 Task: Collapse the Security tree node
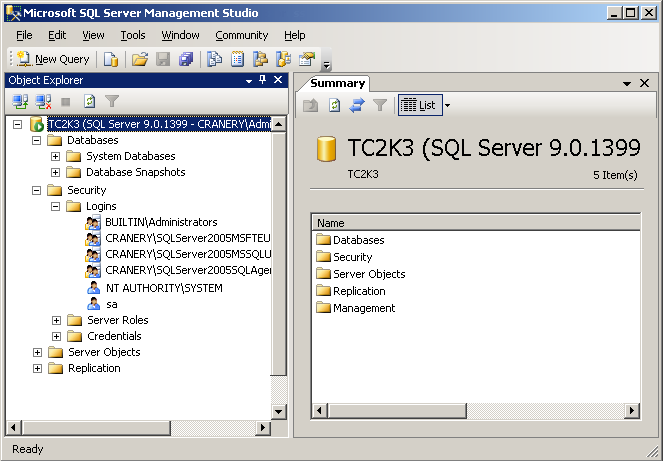coord(36,190)
